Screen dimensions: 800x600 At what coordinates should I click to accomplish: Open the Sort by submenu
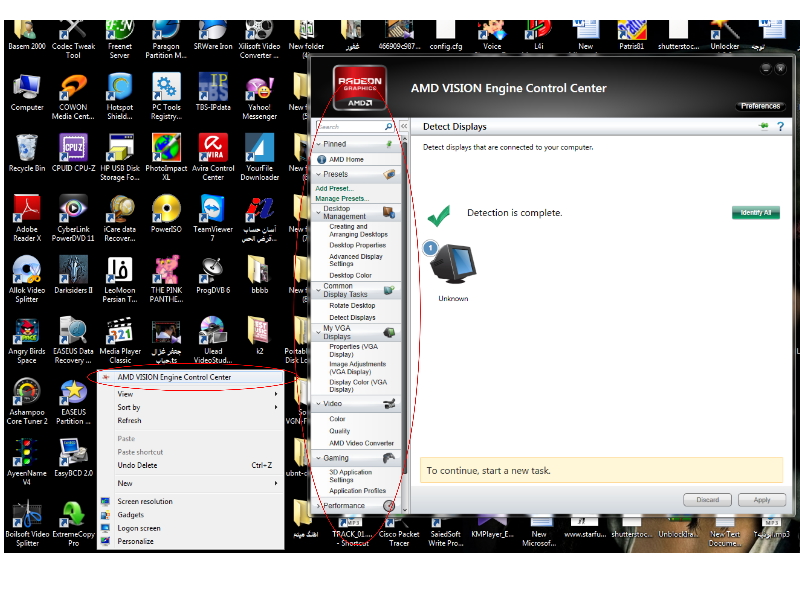tap(191, 407)
